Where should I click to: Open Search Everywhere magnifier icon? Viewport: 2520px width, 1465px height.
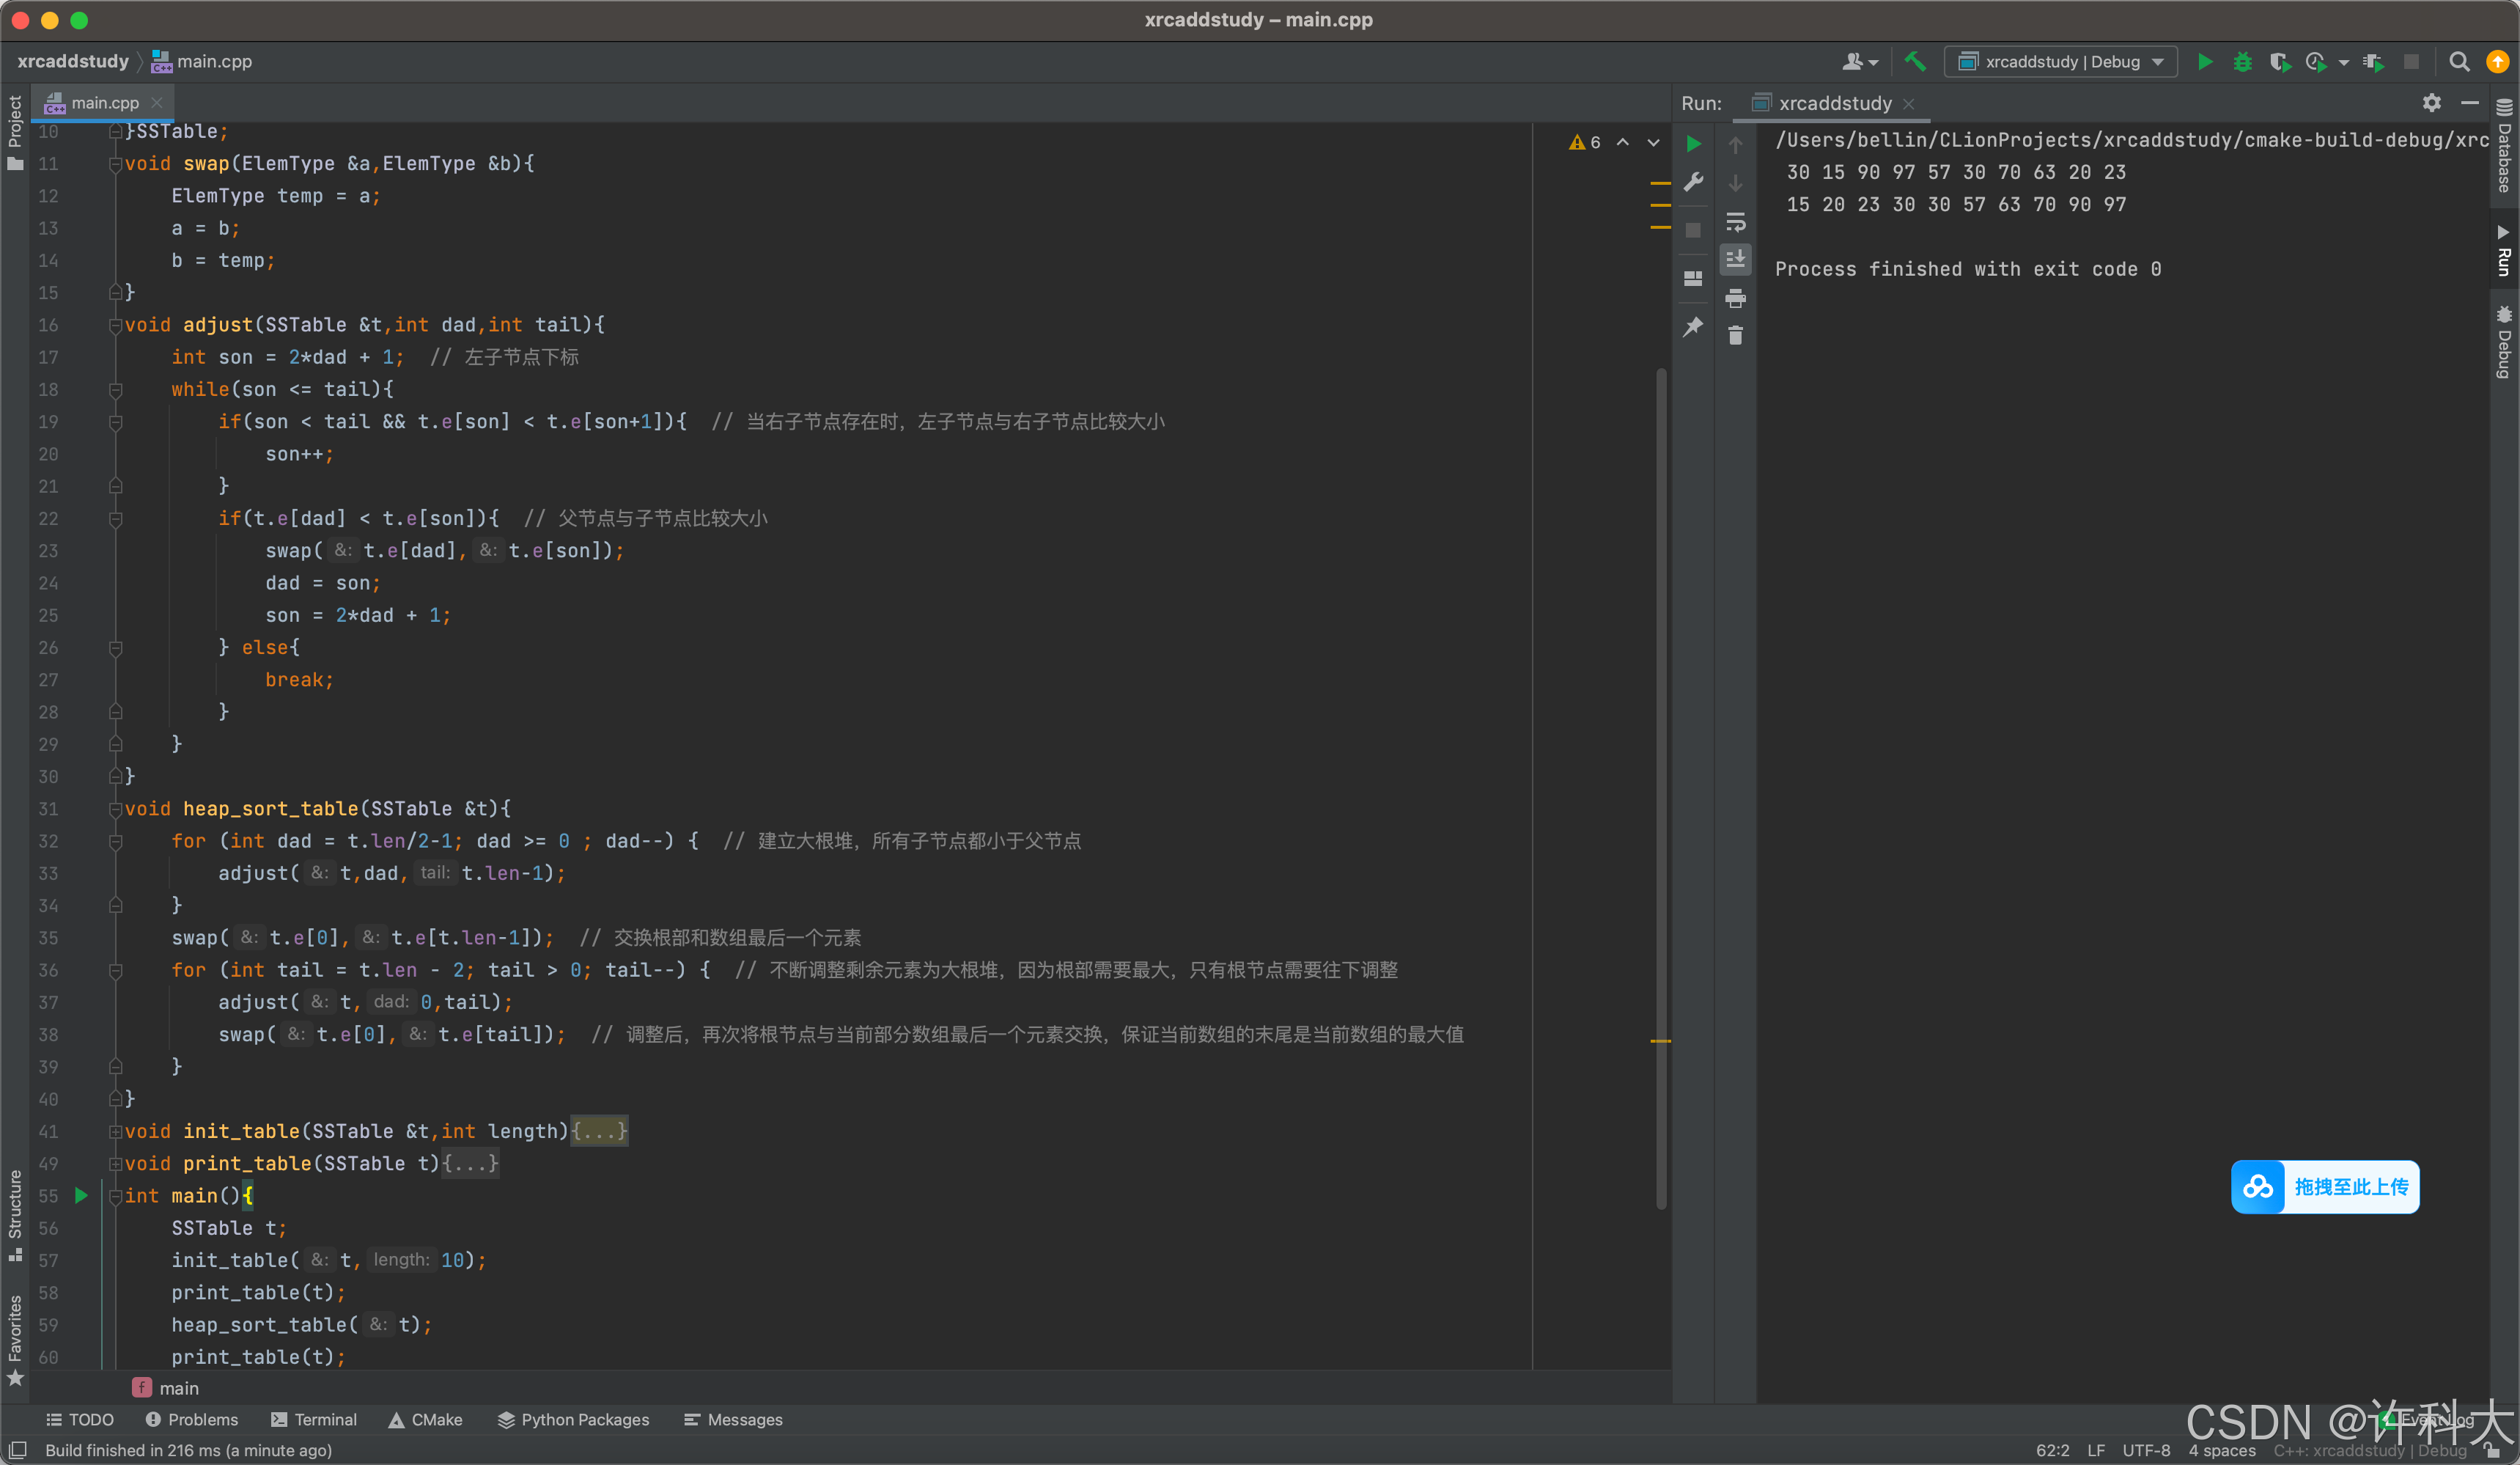(2459, 61)
